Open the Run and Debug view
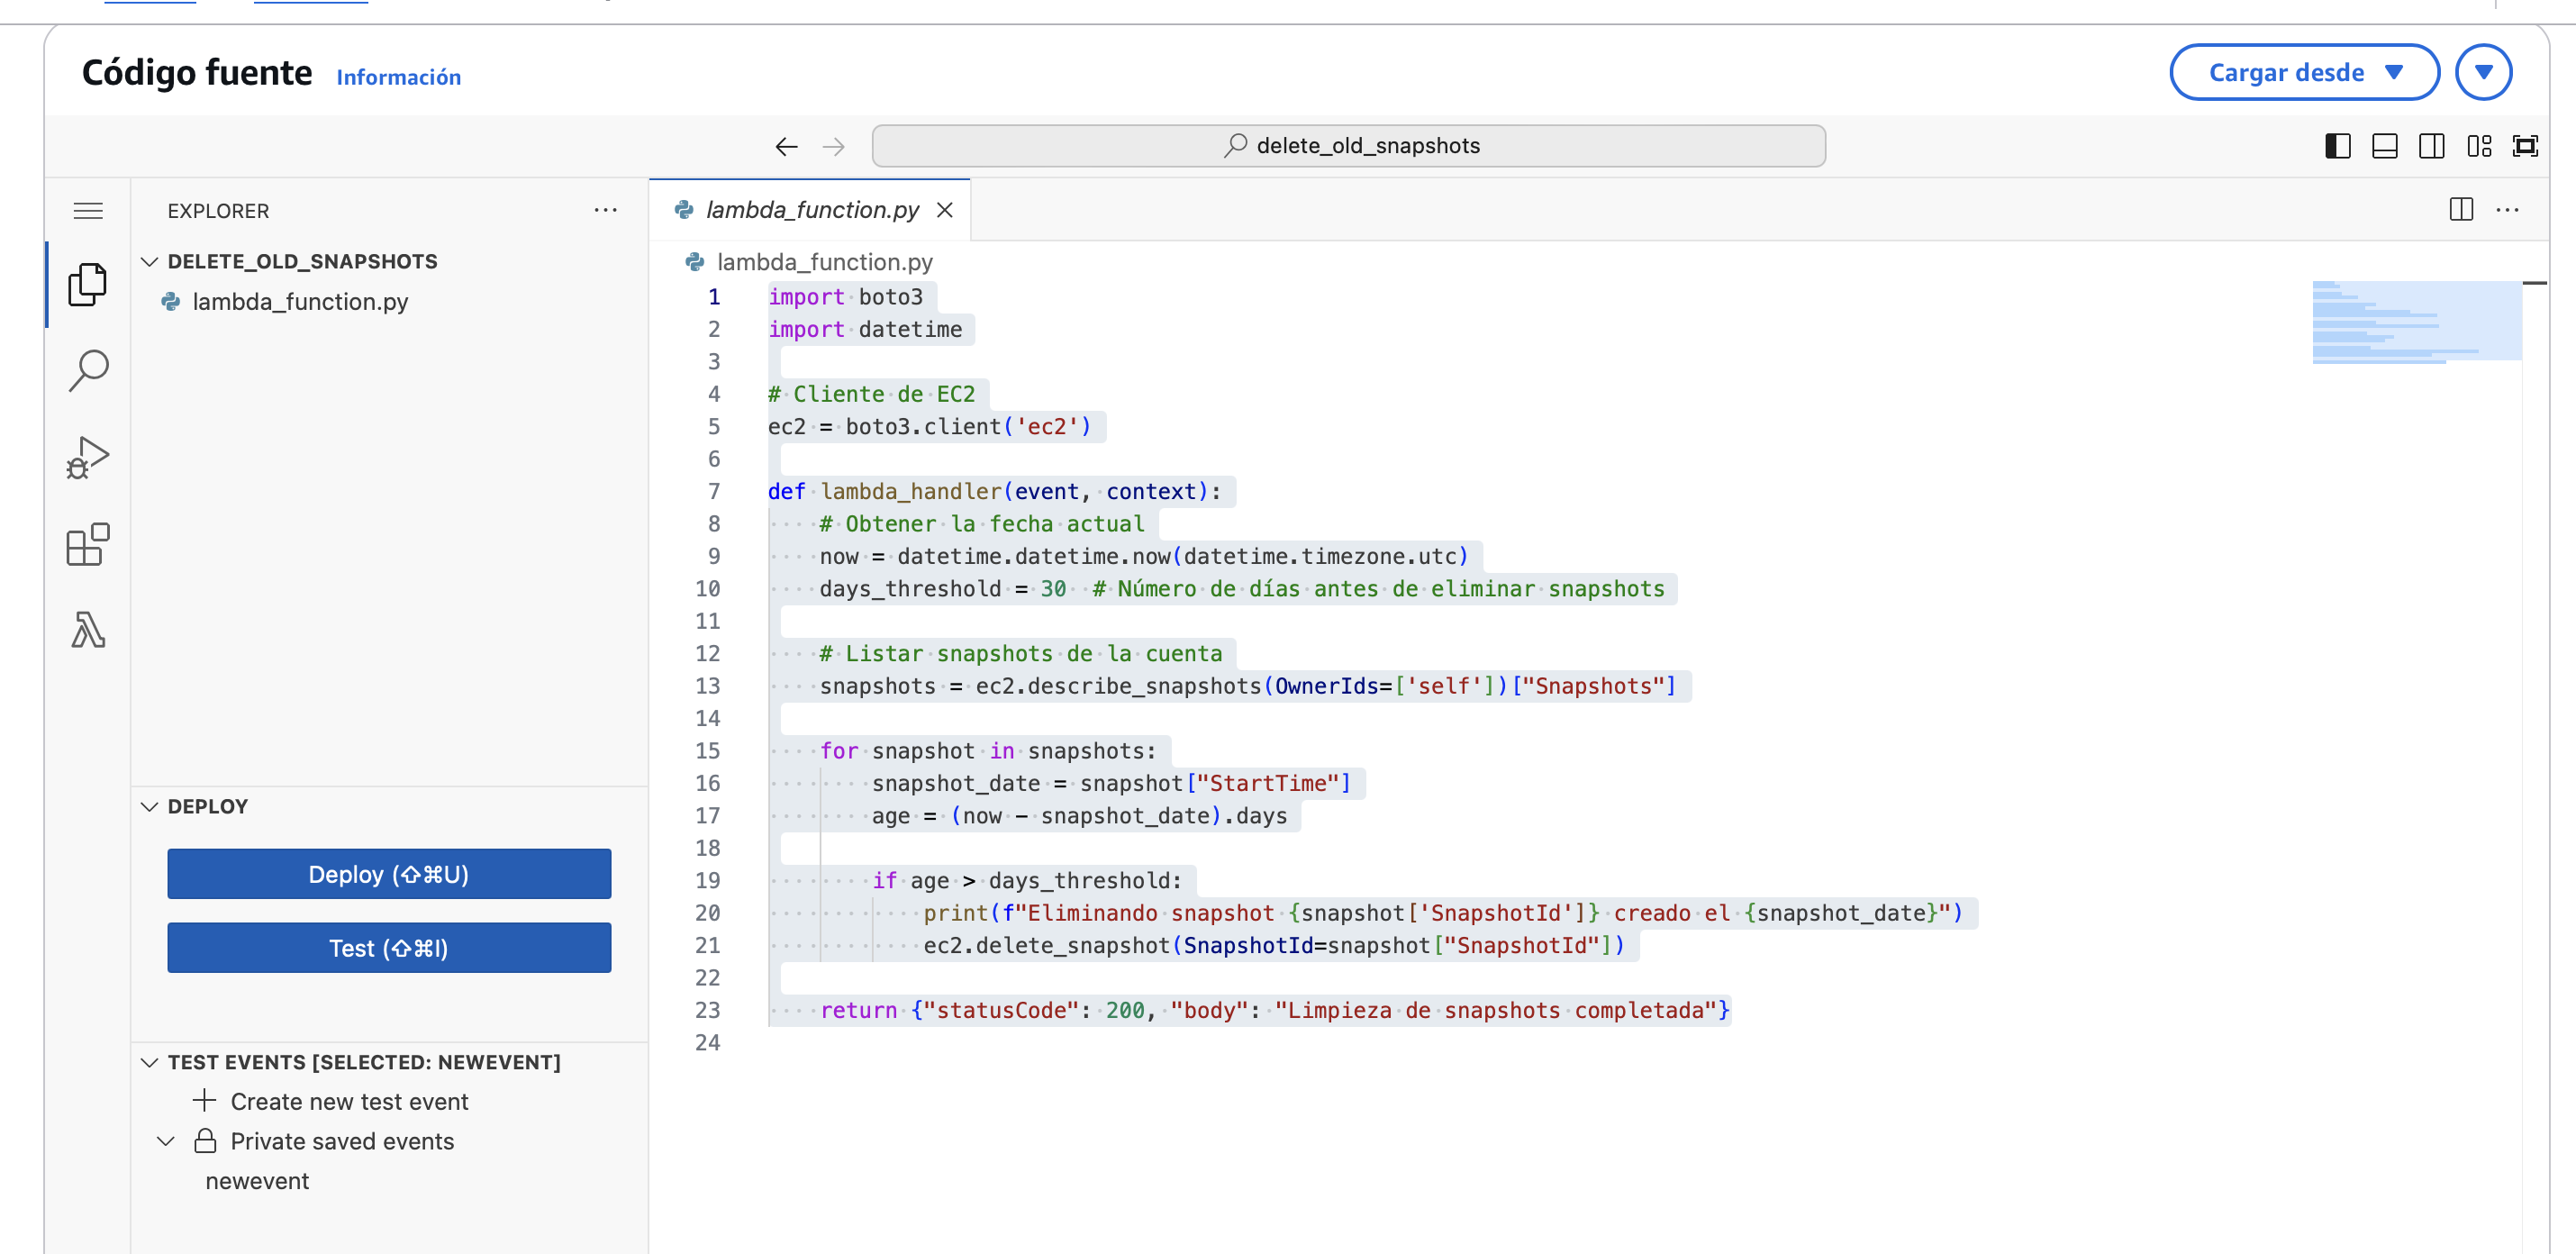The image size is (2576, 1254). coord(88,457)
